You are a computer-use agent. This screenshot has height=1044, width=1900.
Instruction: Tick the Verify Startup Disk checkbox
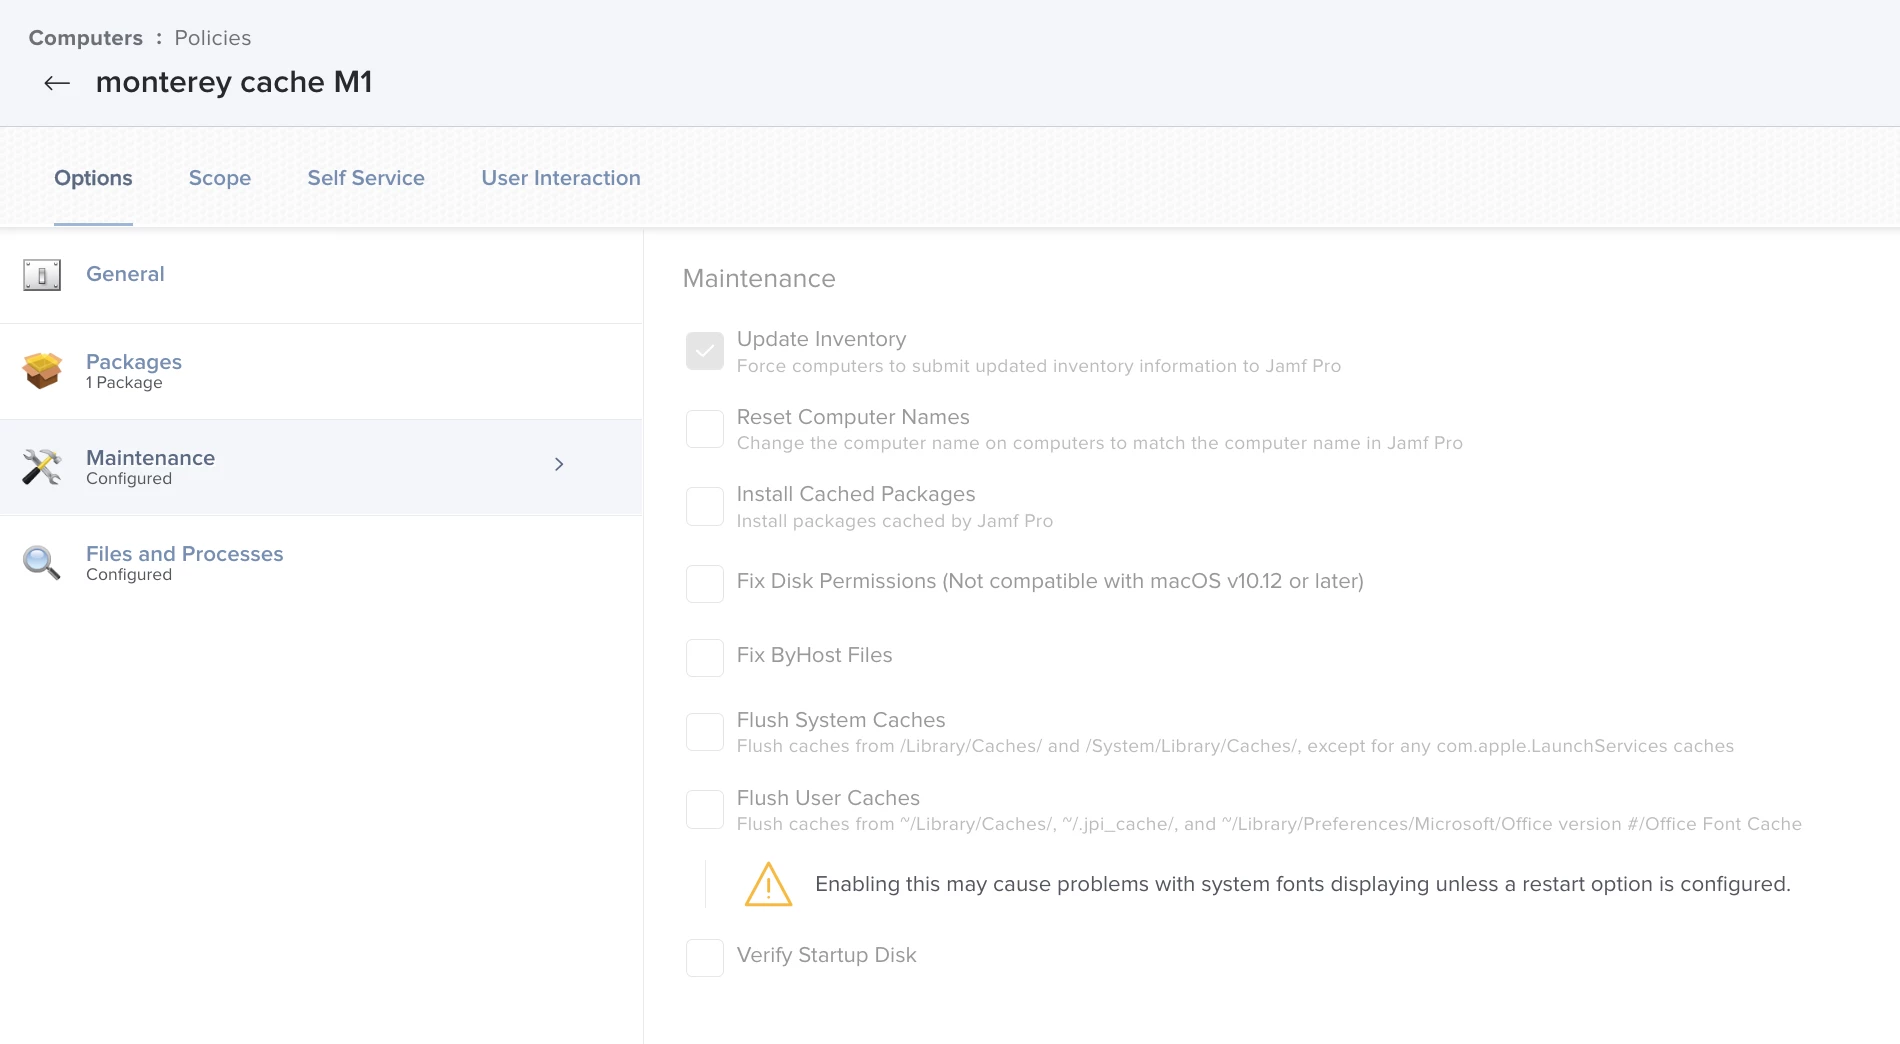coord(705,958)
